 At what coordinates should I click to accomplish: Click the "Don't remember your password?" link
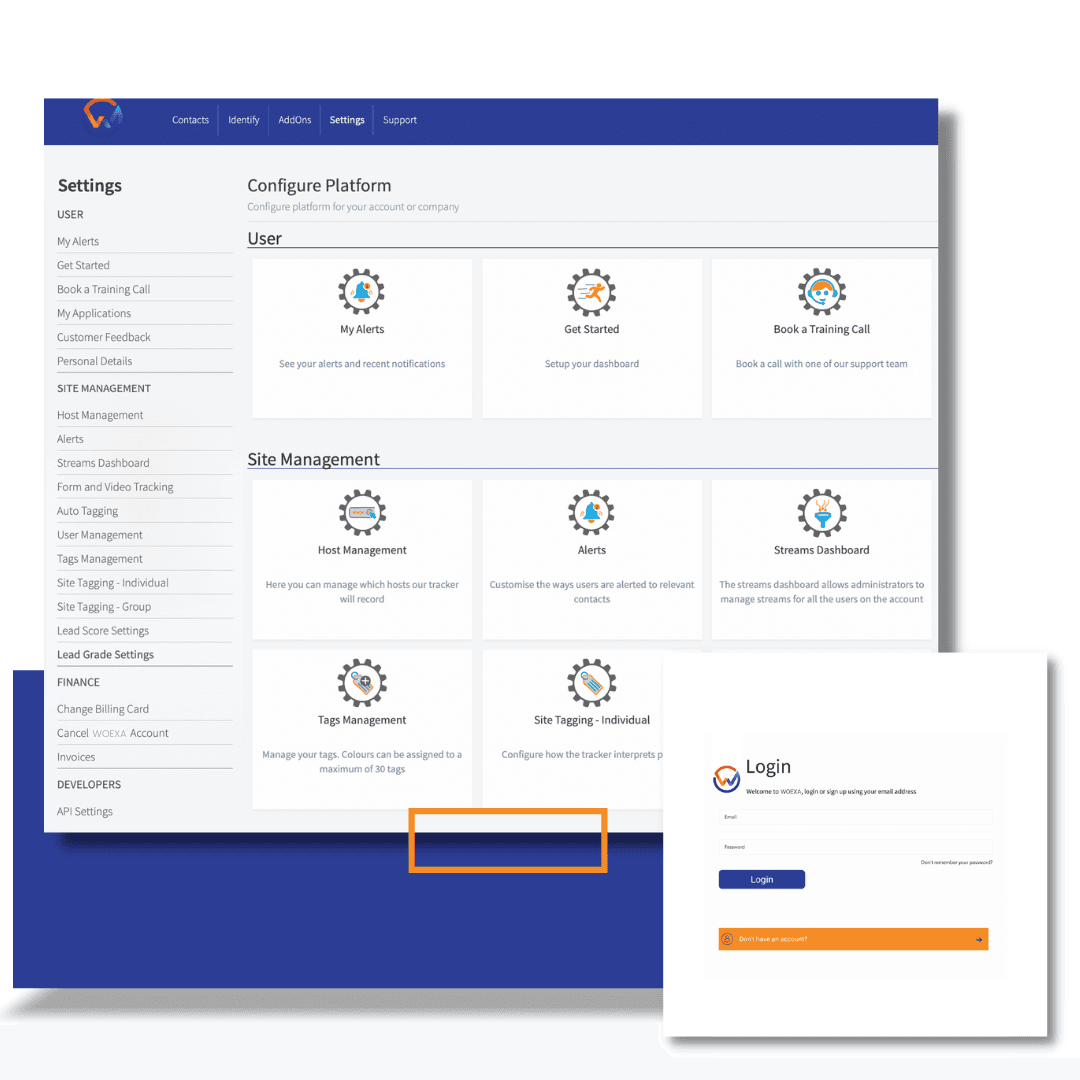click(956, 862)
